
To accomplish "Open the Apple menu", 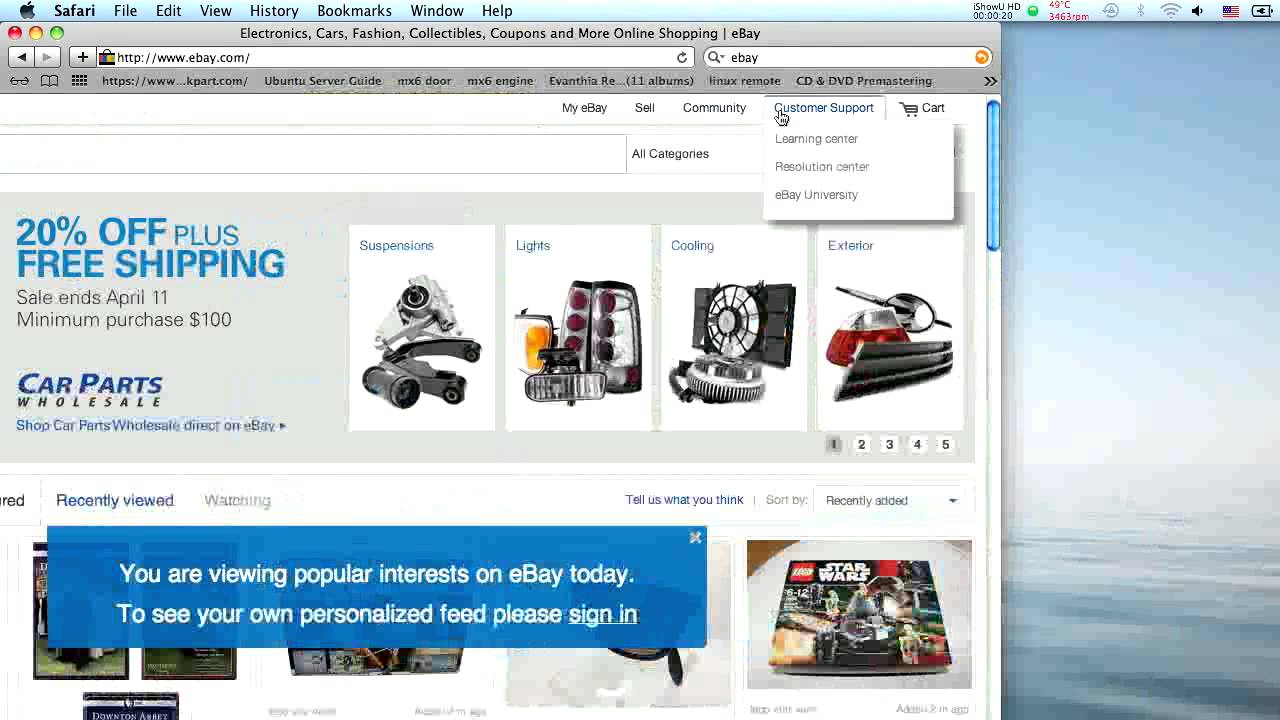I will pos(27,11).
